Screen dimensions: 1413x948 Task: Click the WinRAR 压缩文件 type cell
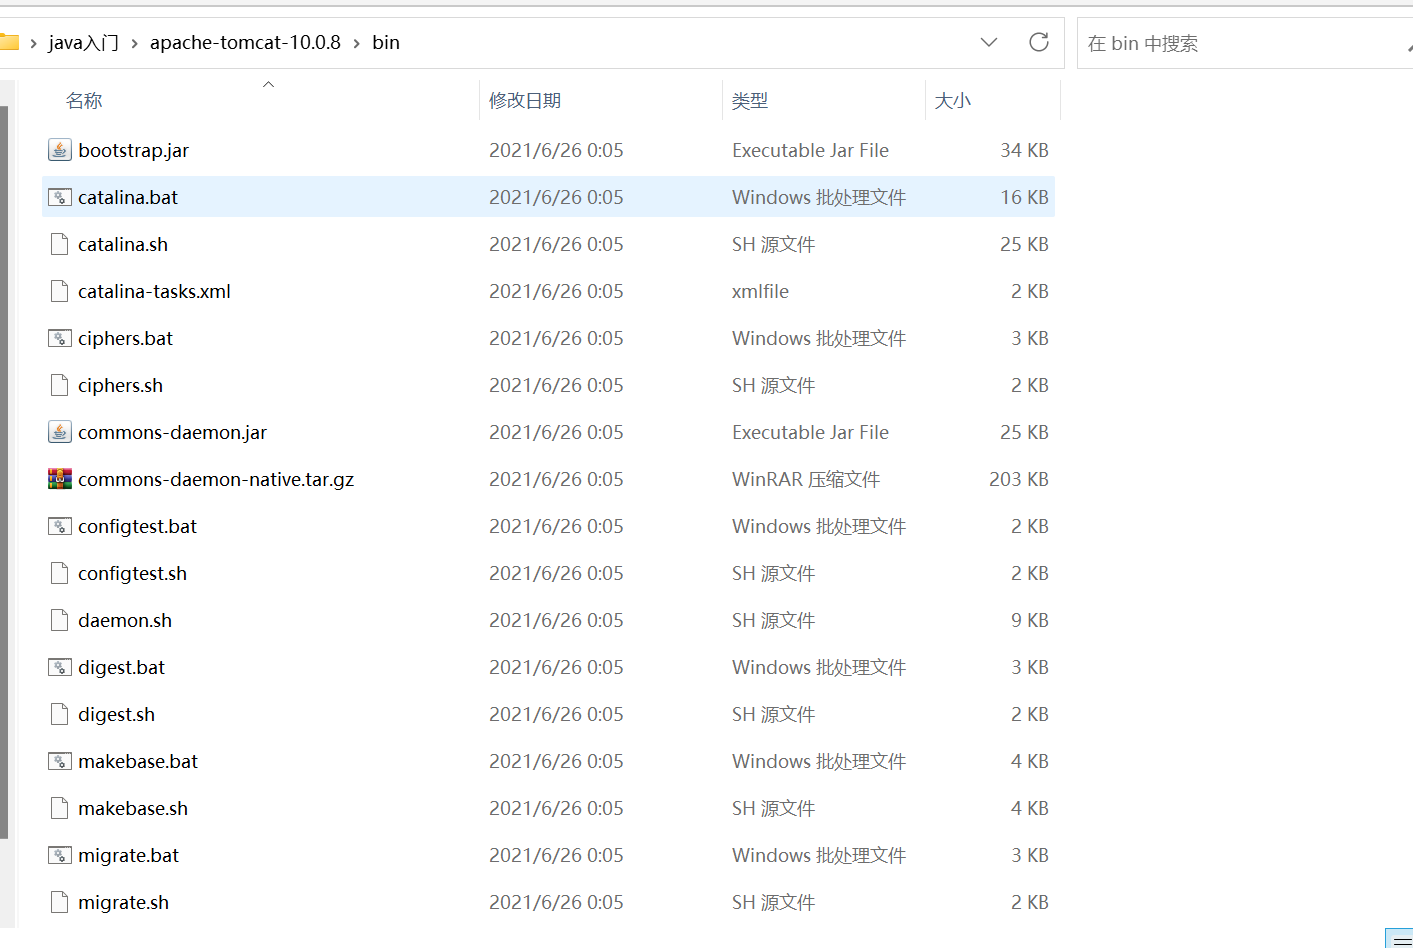tap(806, 479)
